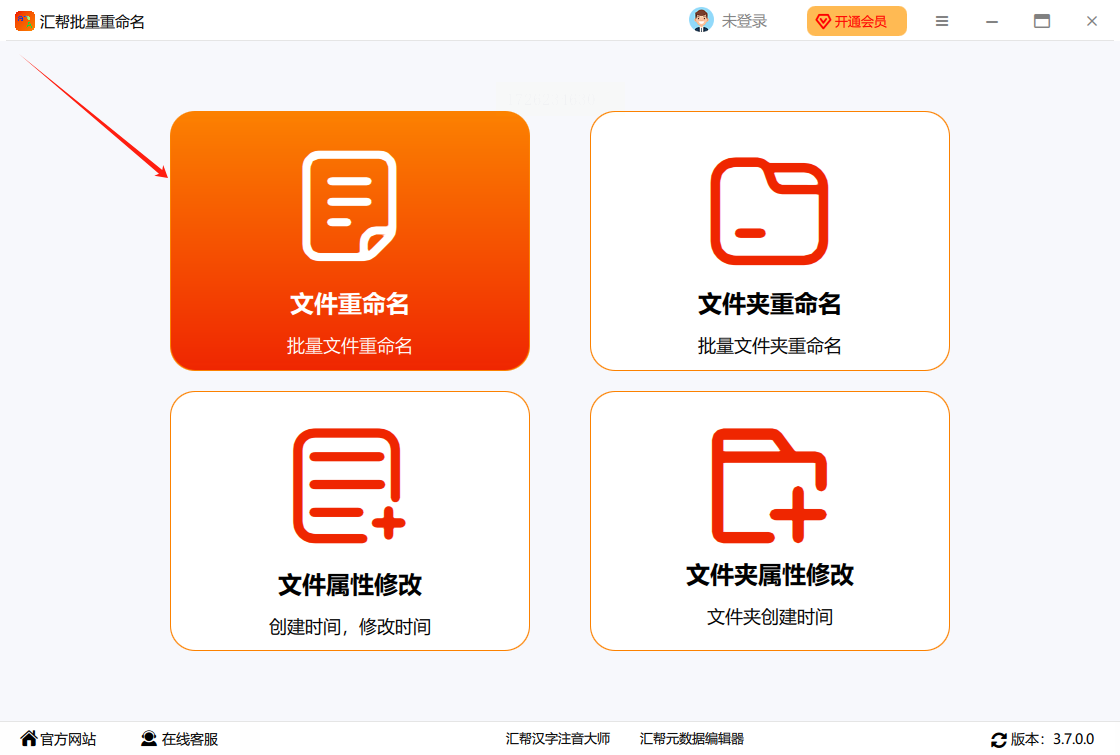Open 汇帮汉字注音大师 link
The height and width of the screenshot is (755, 1120).
pyautogui.click(x=558, y=739)
